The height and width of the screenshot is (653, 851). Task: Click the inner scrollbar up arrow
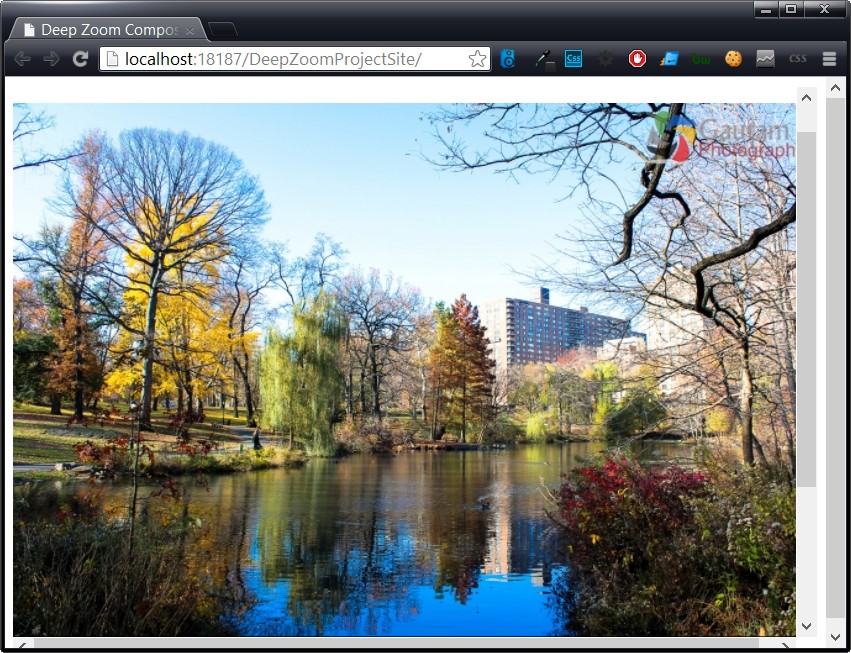806,98
